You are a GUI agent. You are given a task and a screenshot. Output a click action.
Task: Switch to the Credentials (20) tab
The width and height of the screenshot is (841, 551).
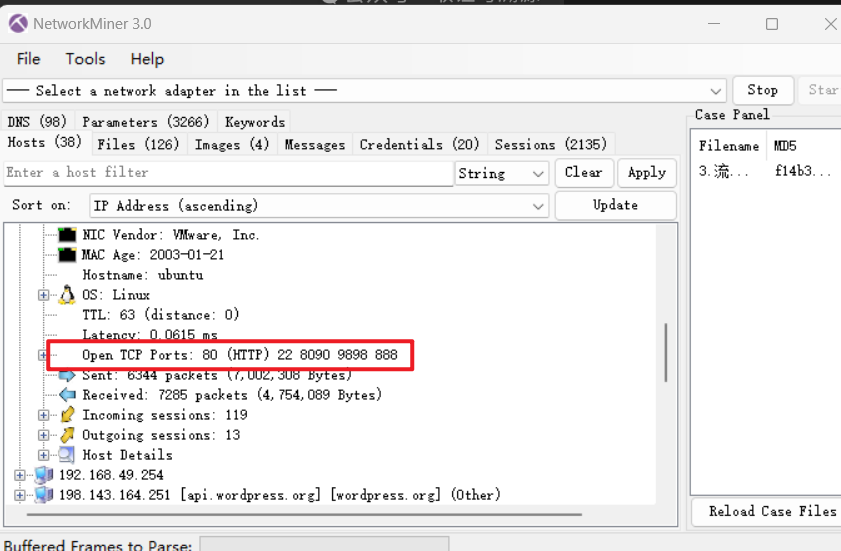[x=419, y=144]
